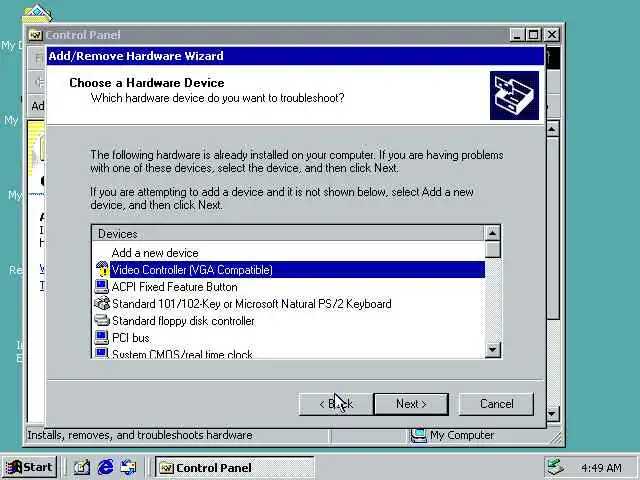Click the PCI bus computer icon
640x480 pixels.
tap(102, 338)
